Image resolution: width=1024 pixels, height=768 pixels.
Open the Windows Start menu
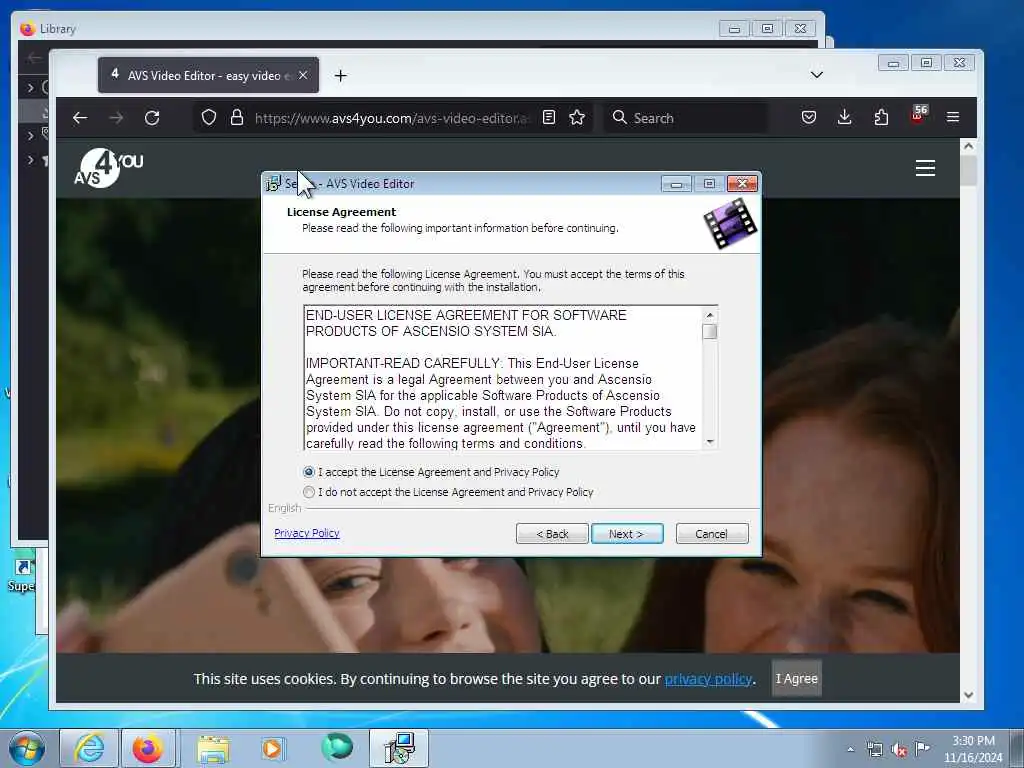27,748
